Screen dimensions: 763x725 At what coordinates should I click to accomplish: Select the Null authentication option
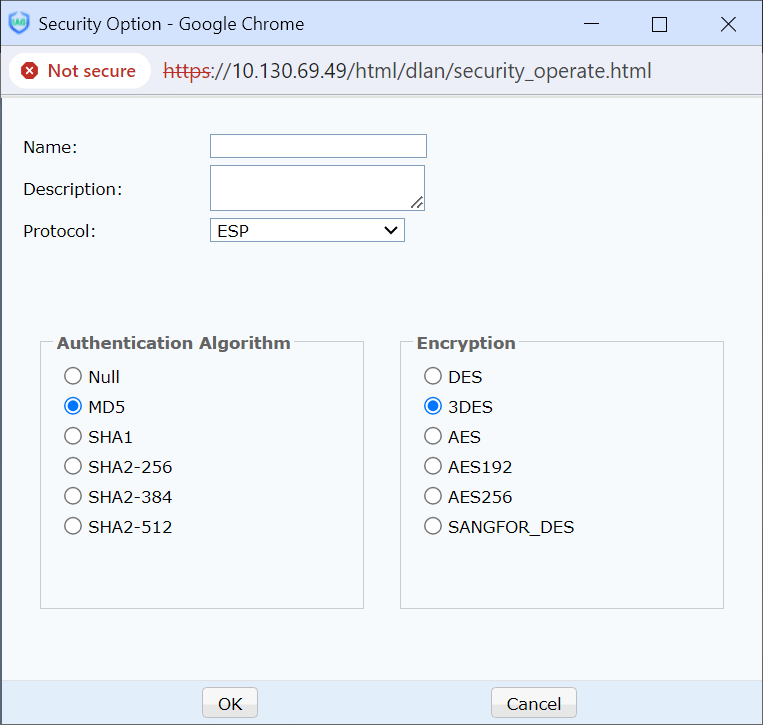73,377
